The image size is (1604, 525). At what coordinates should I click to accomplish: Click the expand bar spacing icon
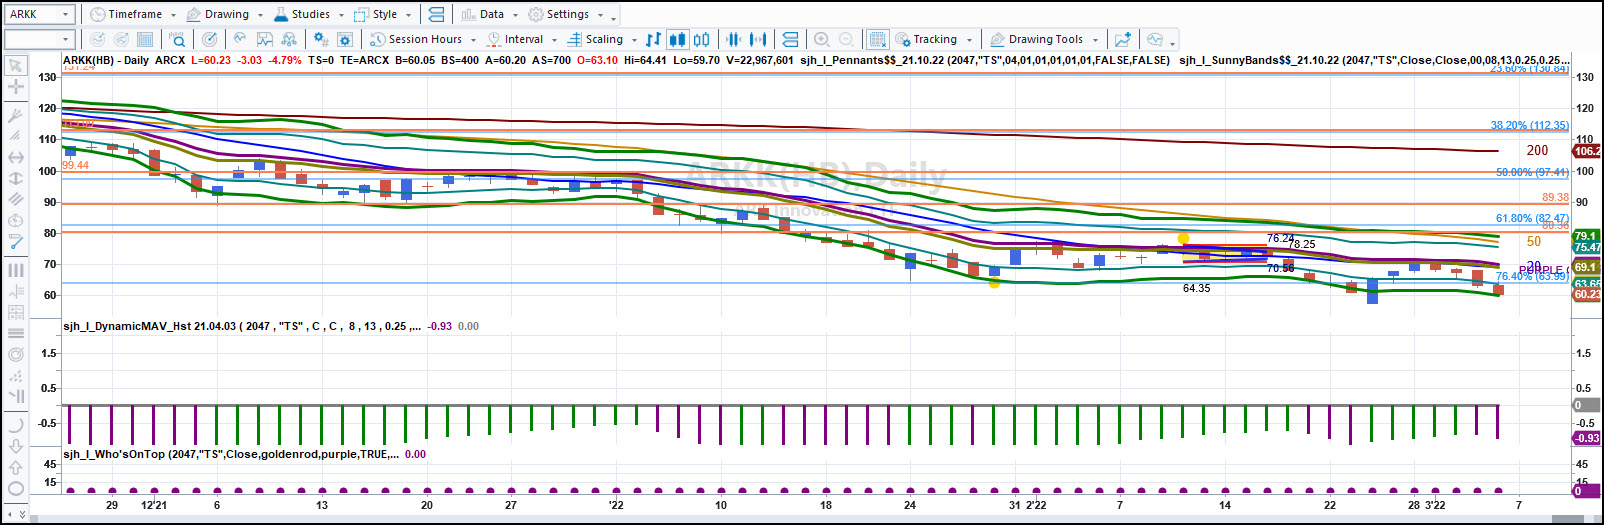click(x=758, y=39)
